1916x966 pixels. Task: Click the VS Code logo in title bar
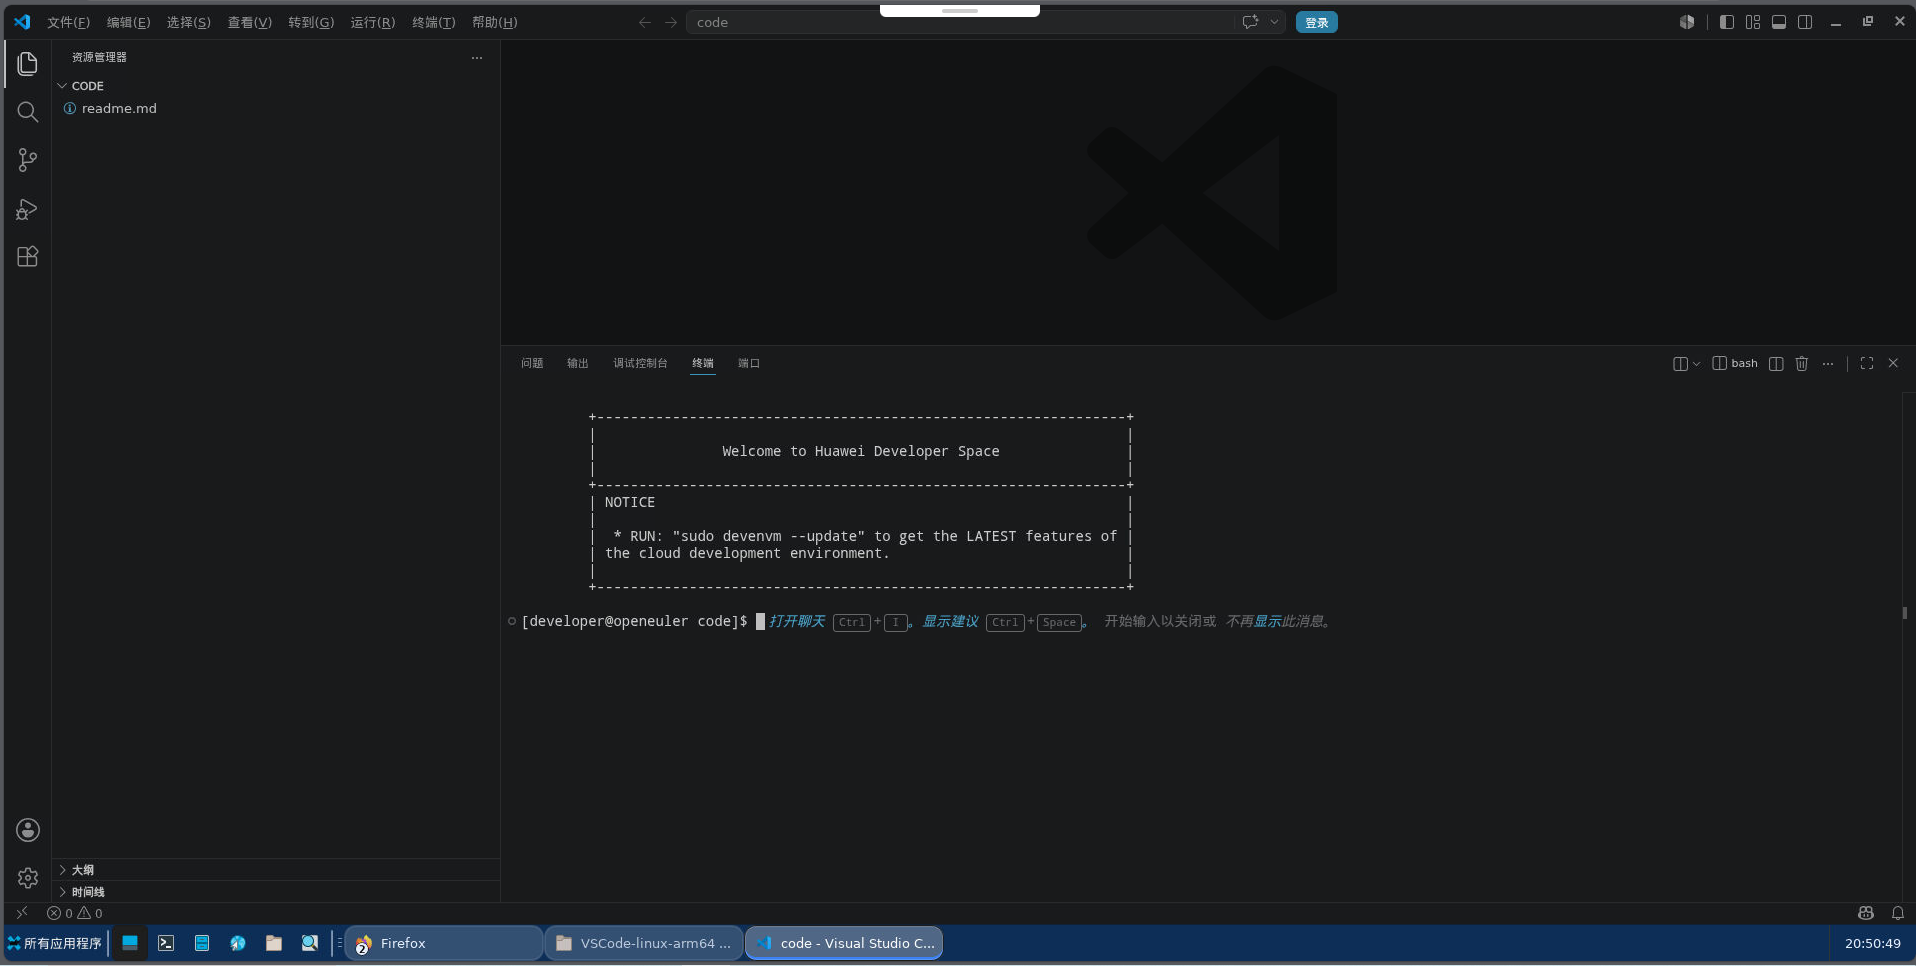click(x=22, y=22)
